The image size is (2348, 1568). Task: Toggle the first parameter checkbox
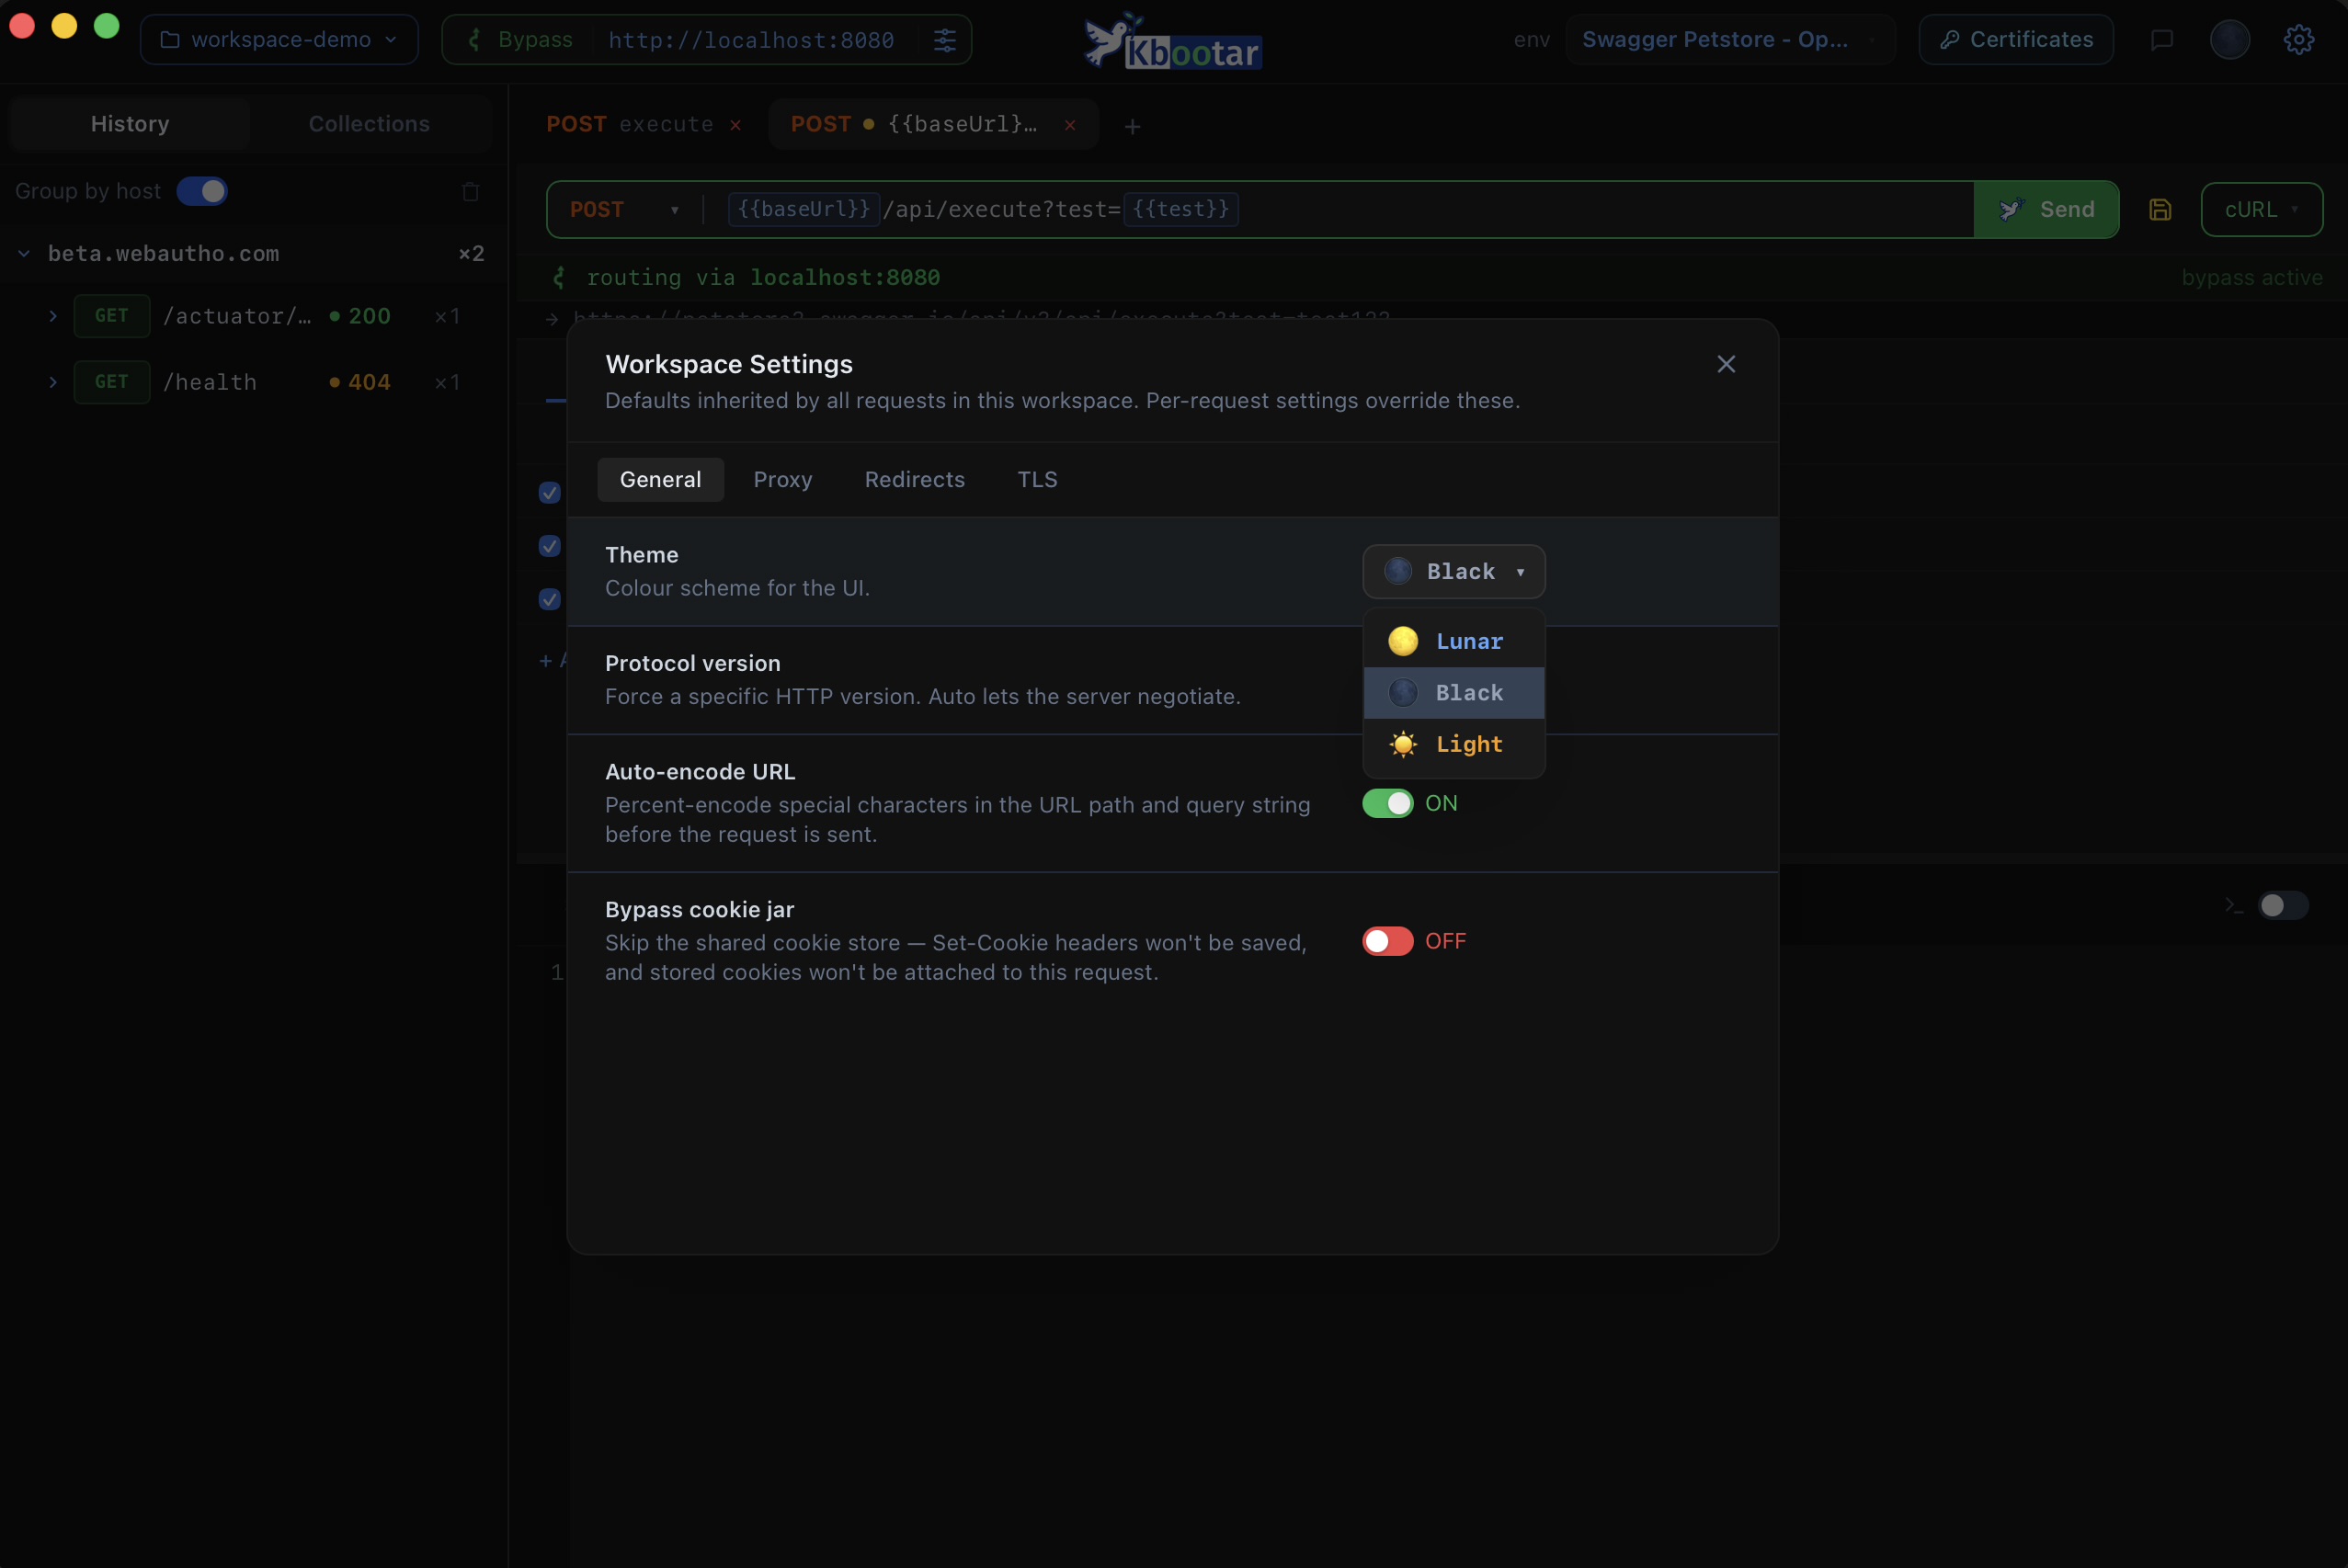coord(549,492)
